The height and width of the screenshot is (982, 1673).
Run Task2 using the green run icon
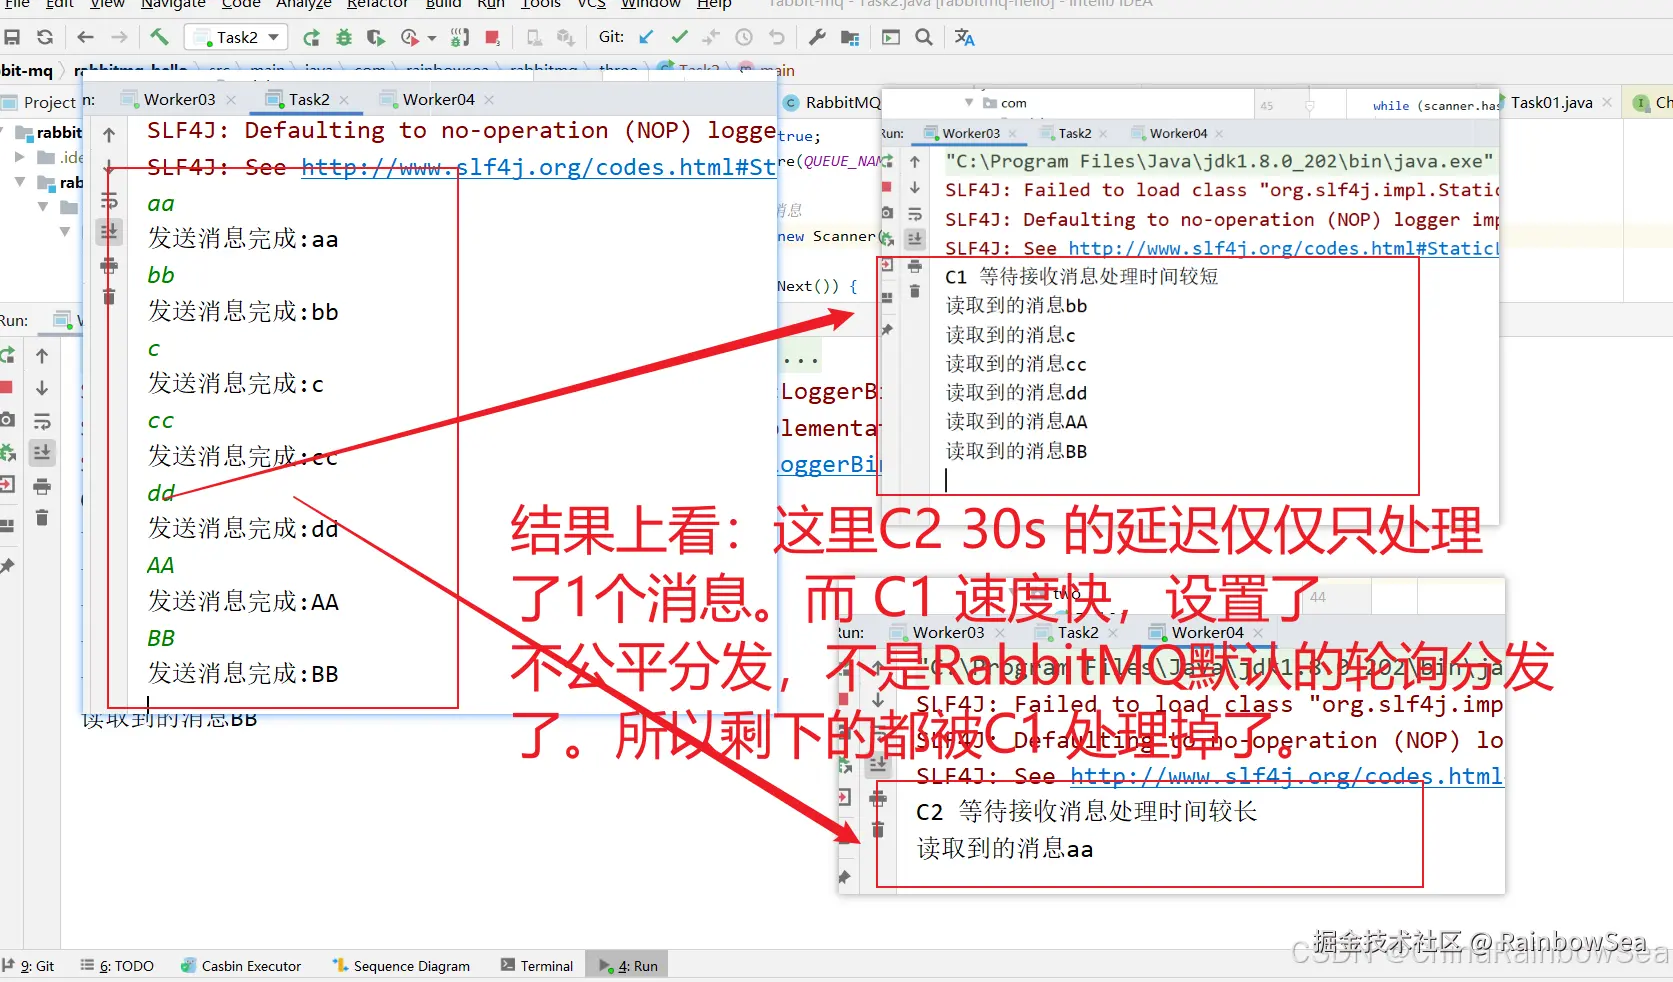[311, 38]
